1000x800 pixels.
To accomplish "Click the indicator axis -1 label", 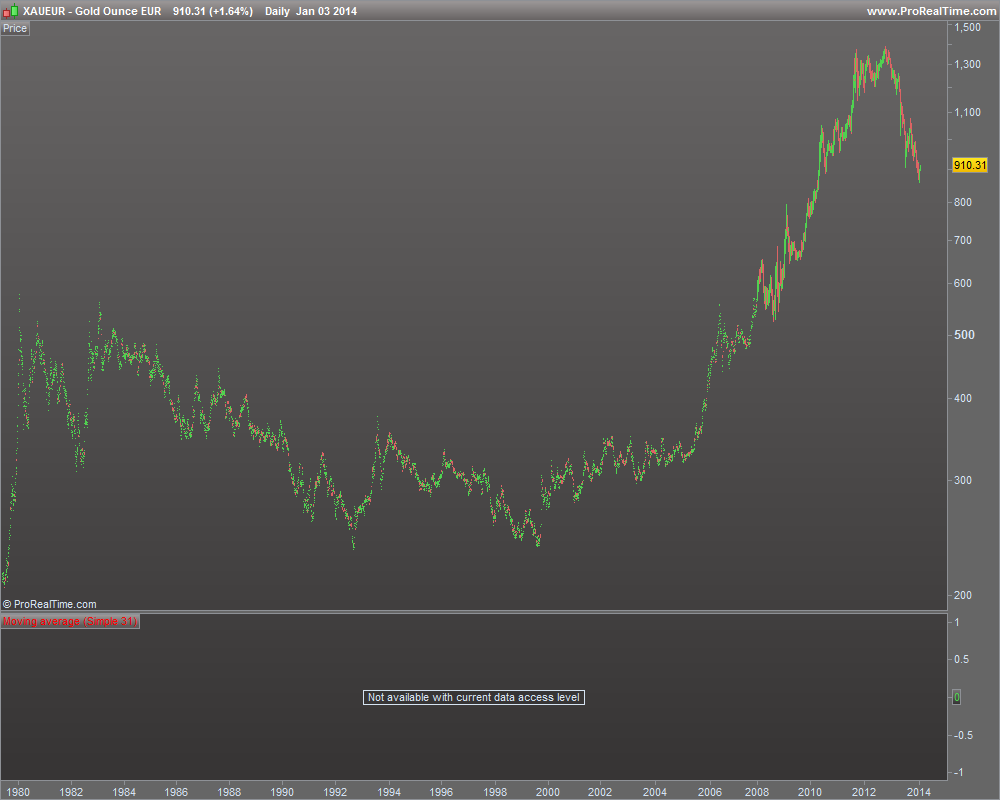I will point(958,773).
